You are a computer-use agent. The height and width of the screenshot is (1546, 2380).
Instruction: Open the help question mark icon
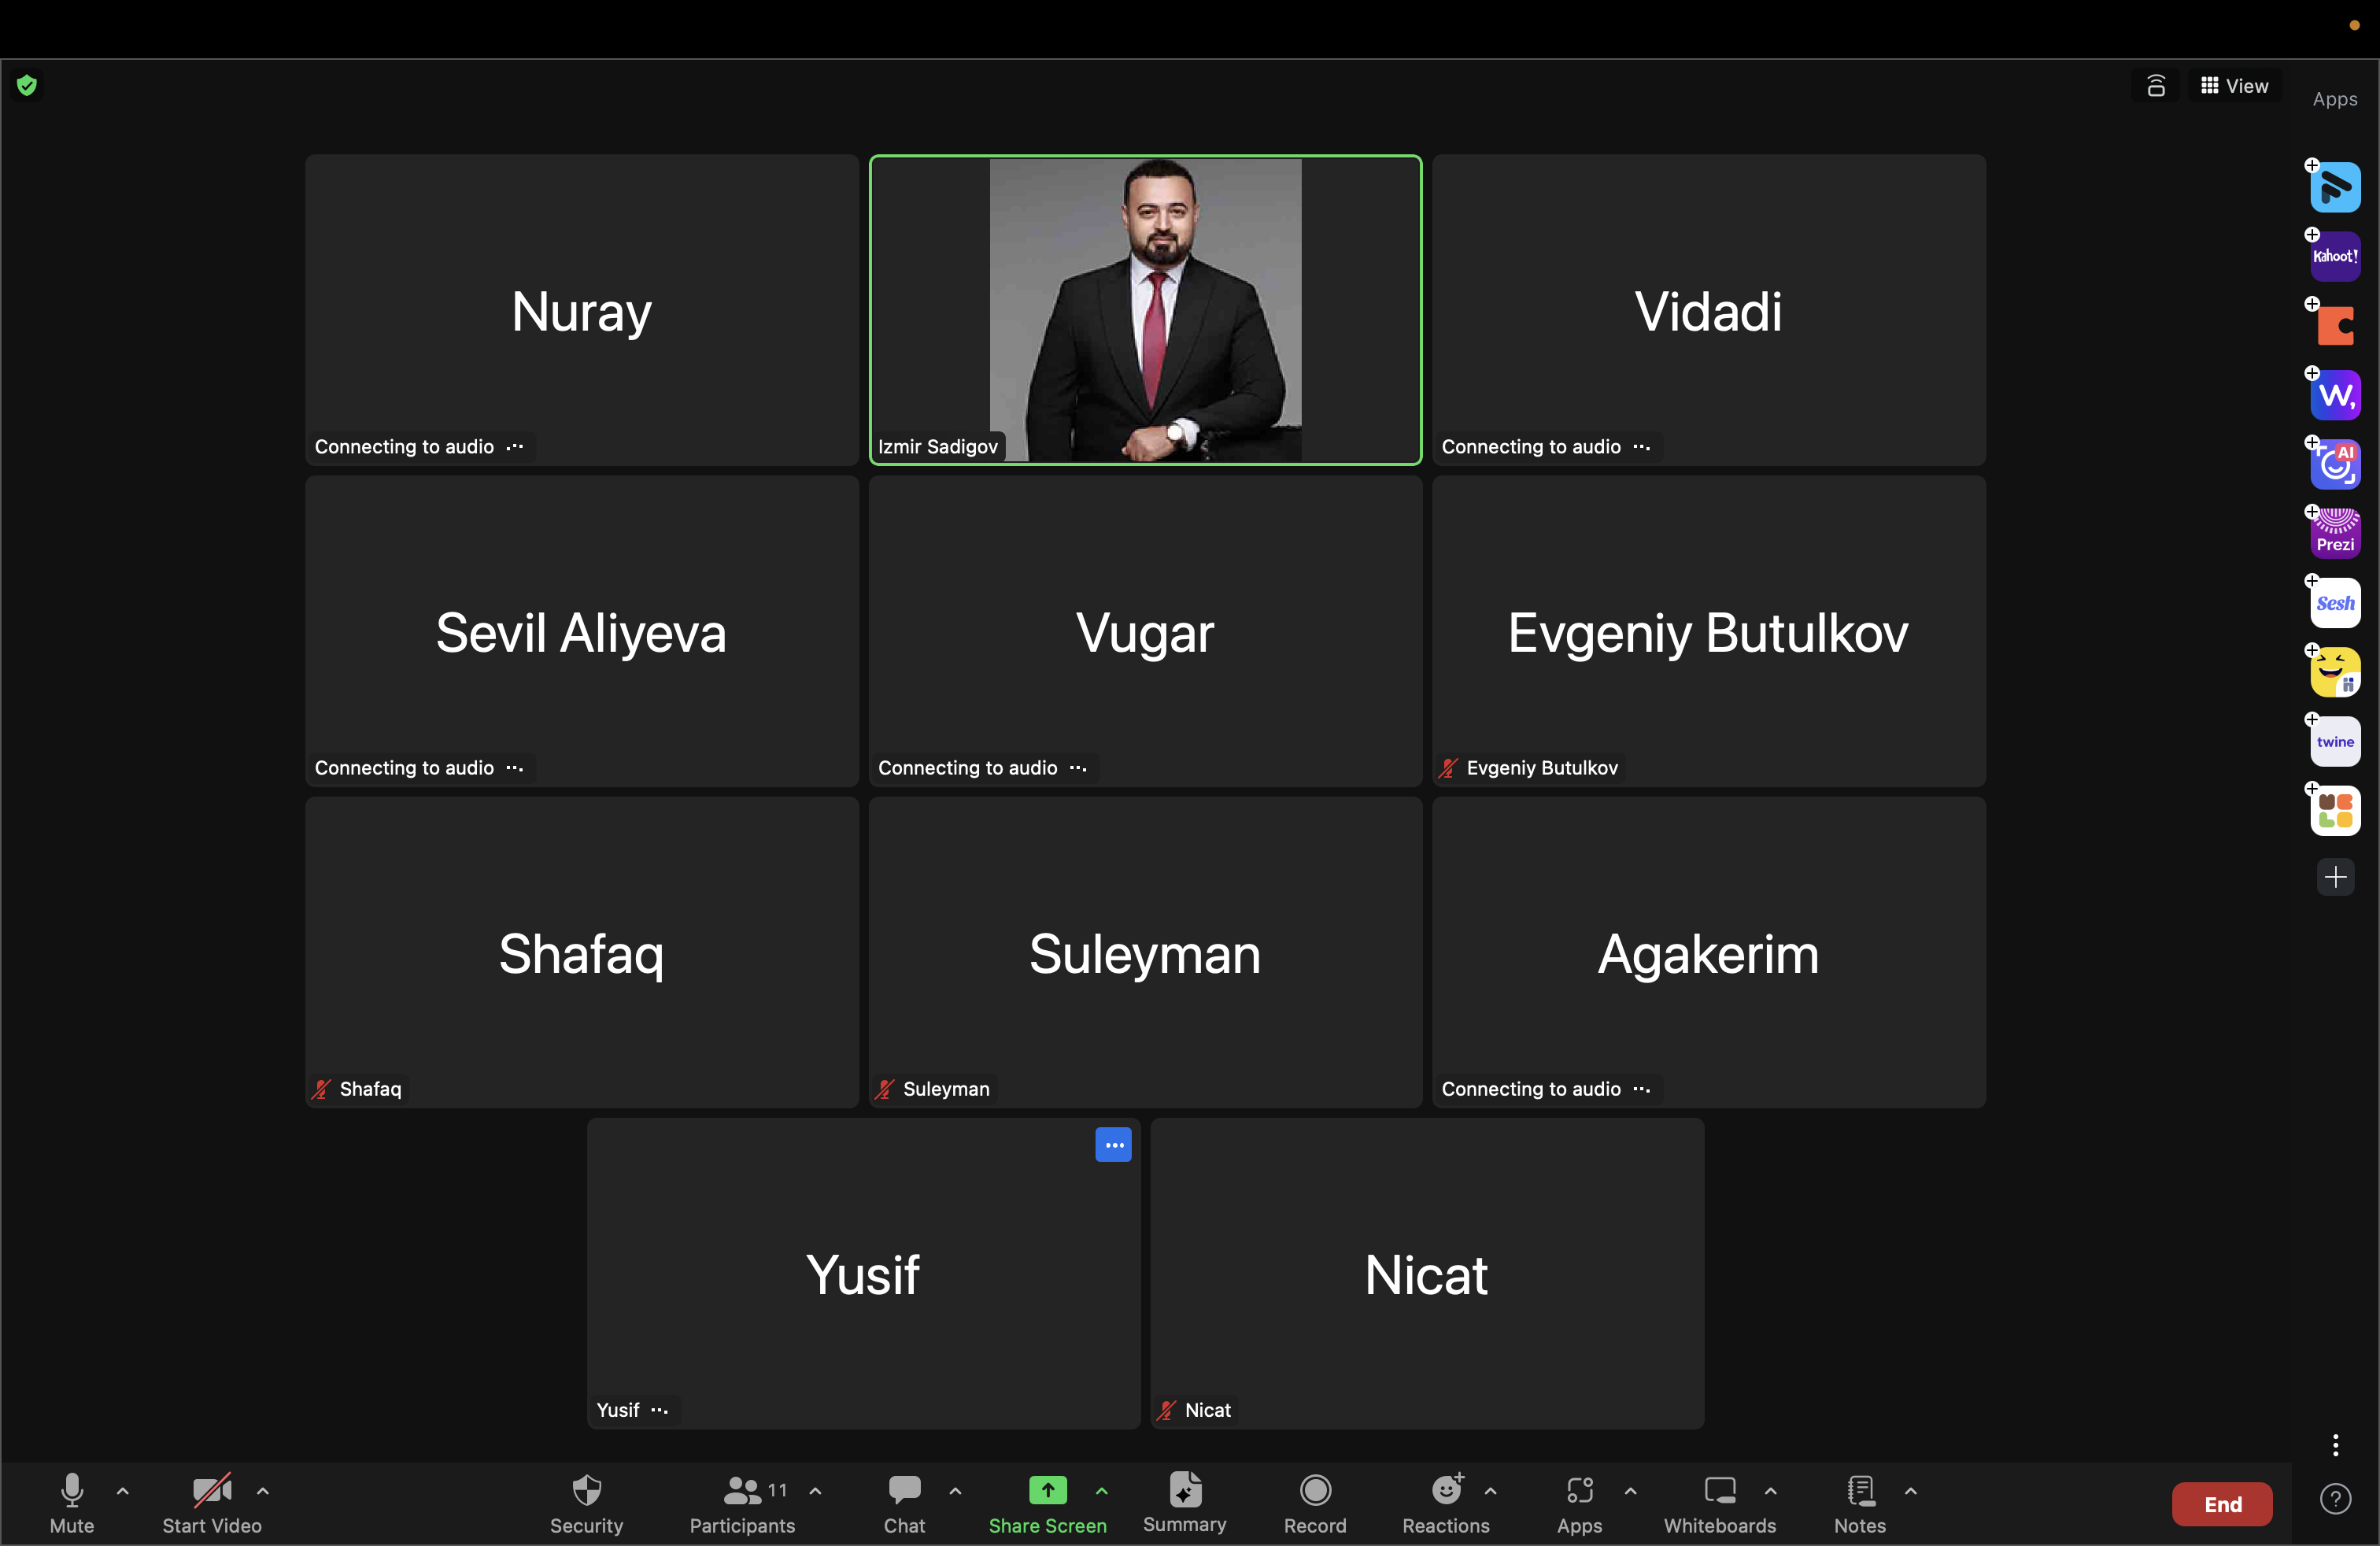[x=2334, y=1499]
